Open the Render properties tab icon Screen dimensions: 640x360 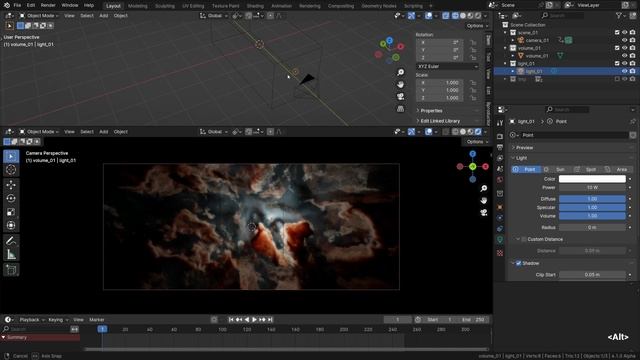click(x=500, y=136)
